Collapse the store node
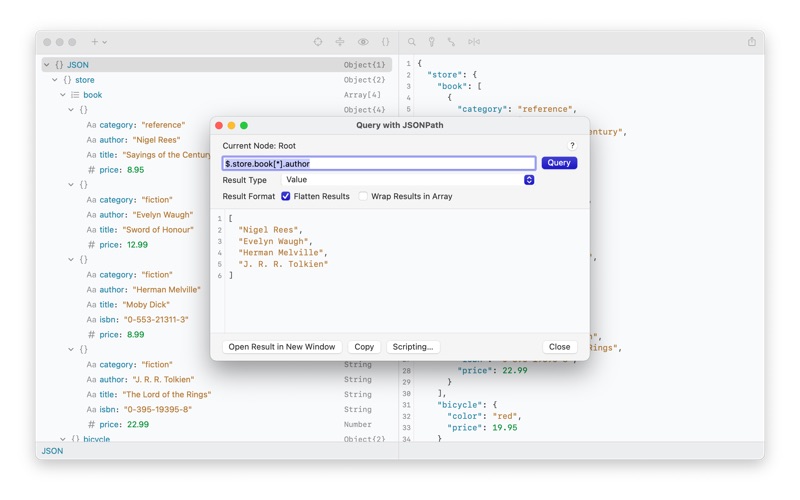Screen dimensions: 800x500 (x=55, y=80)
